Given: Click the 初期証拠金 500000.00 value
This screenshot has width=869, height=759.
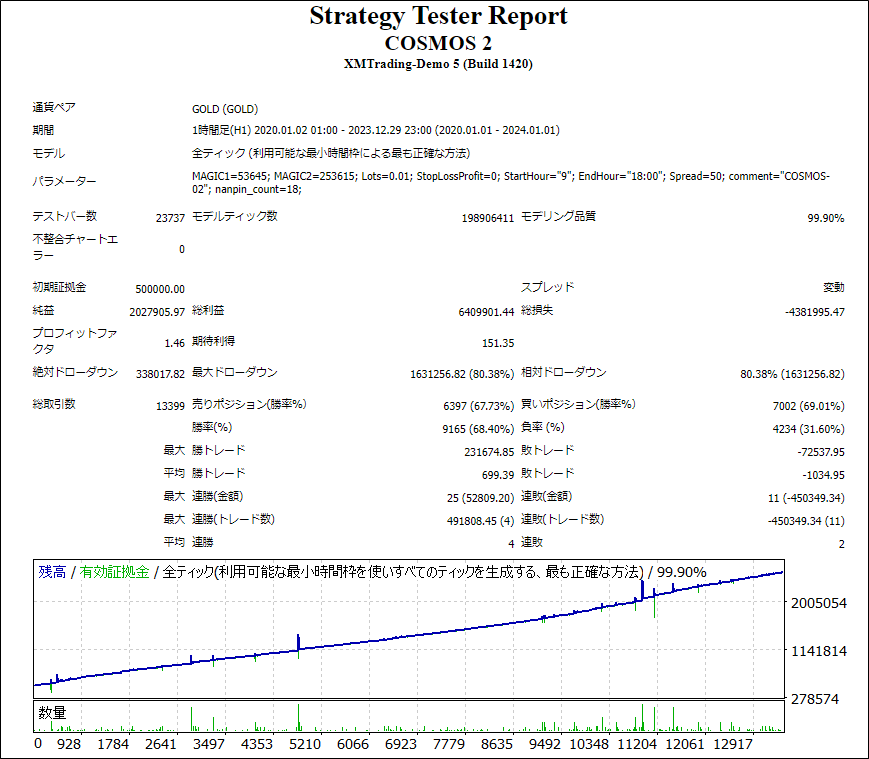Looking at the screenshot, I should point(160,289).
